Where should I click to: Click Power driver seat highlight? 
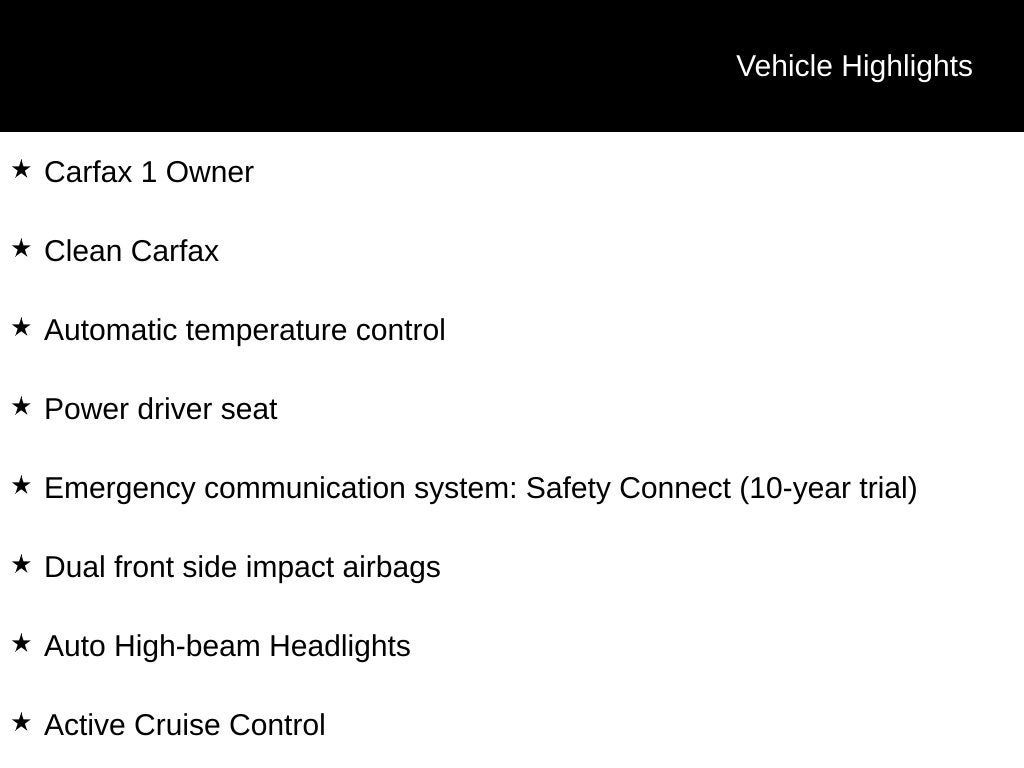tap(161, 409)
